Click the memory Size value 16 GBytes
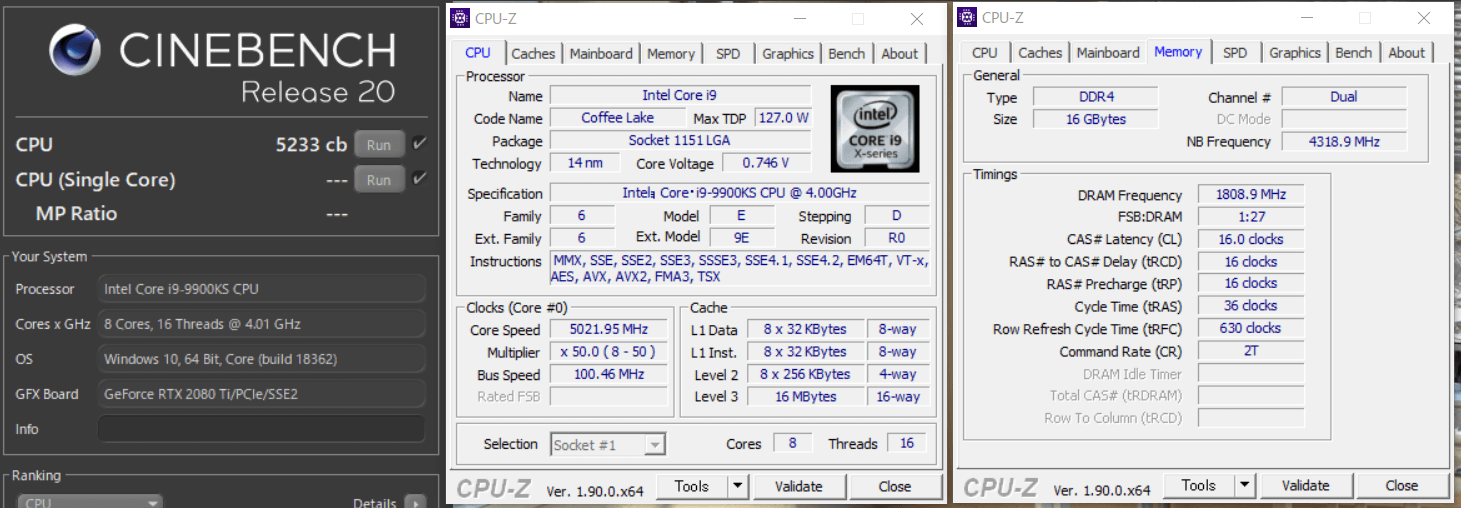1461x508 pixels. [x=1095, y=119]
